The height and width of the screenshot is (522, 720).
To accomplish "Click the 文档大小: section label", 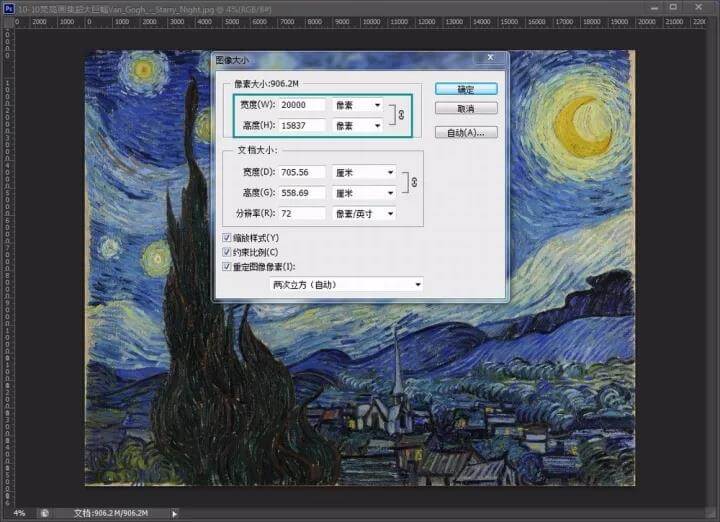I will (x=257, y=150).
